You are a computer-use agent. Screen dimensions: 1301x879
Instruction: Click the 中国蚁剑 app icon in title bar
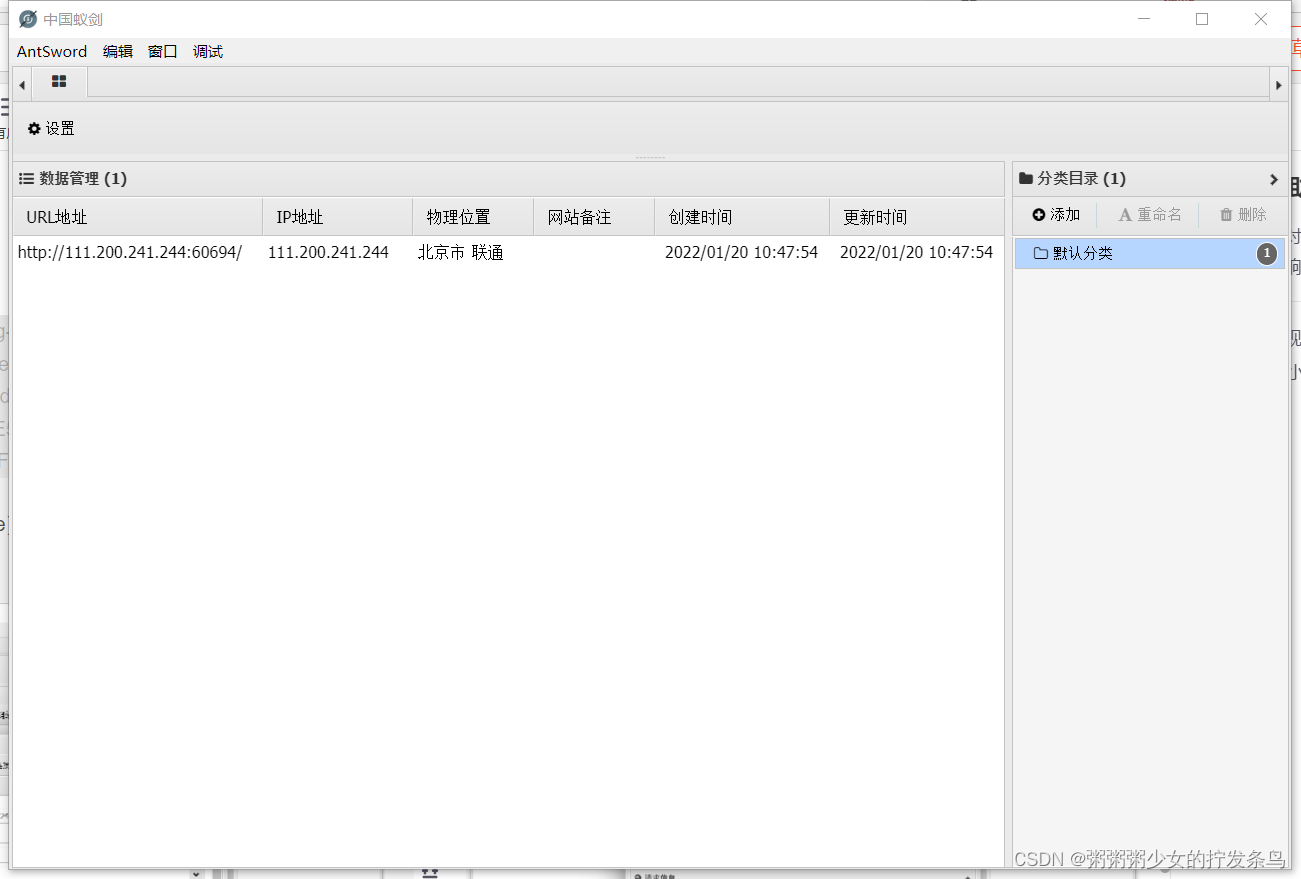click(x=28, y=19)
